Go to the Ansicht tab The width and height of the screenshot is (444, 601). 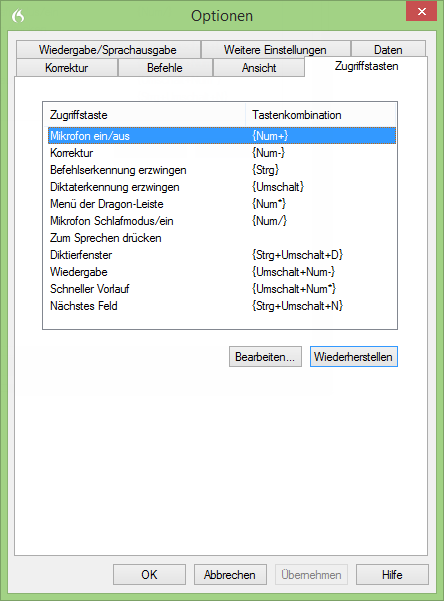tap(259, 68)
